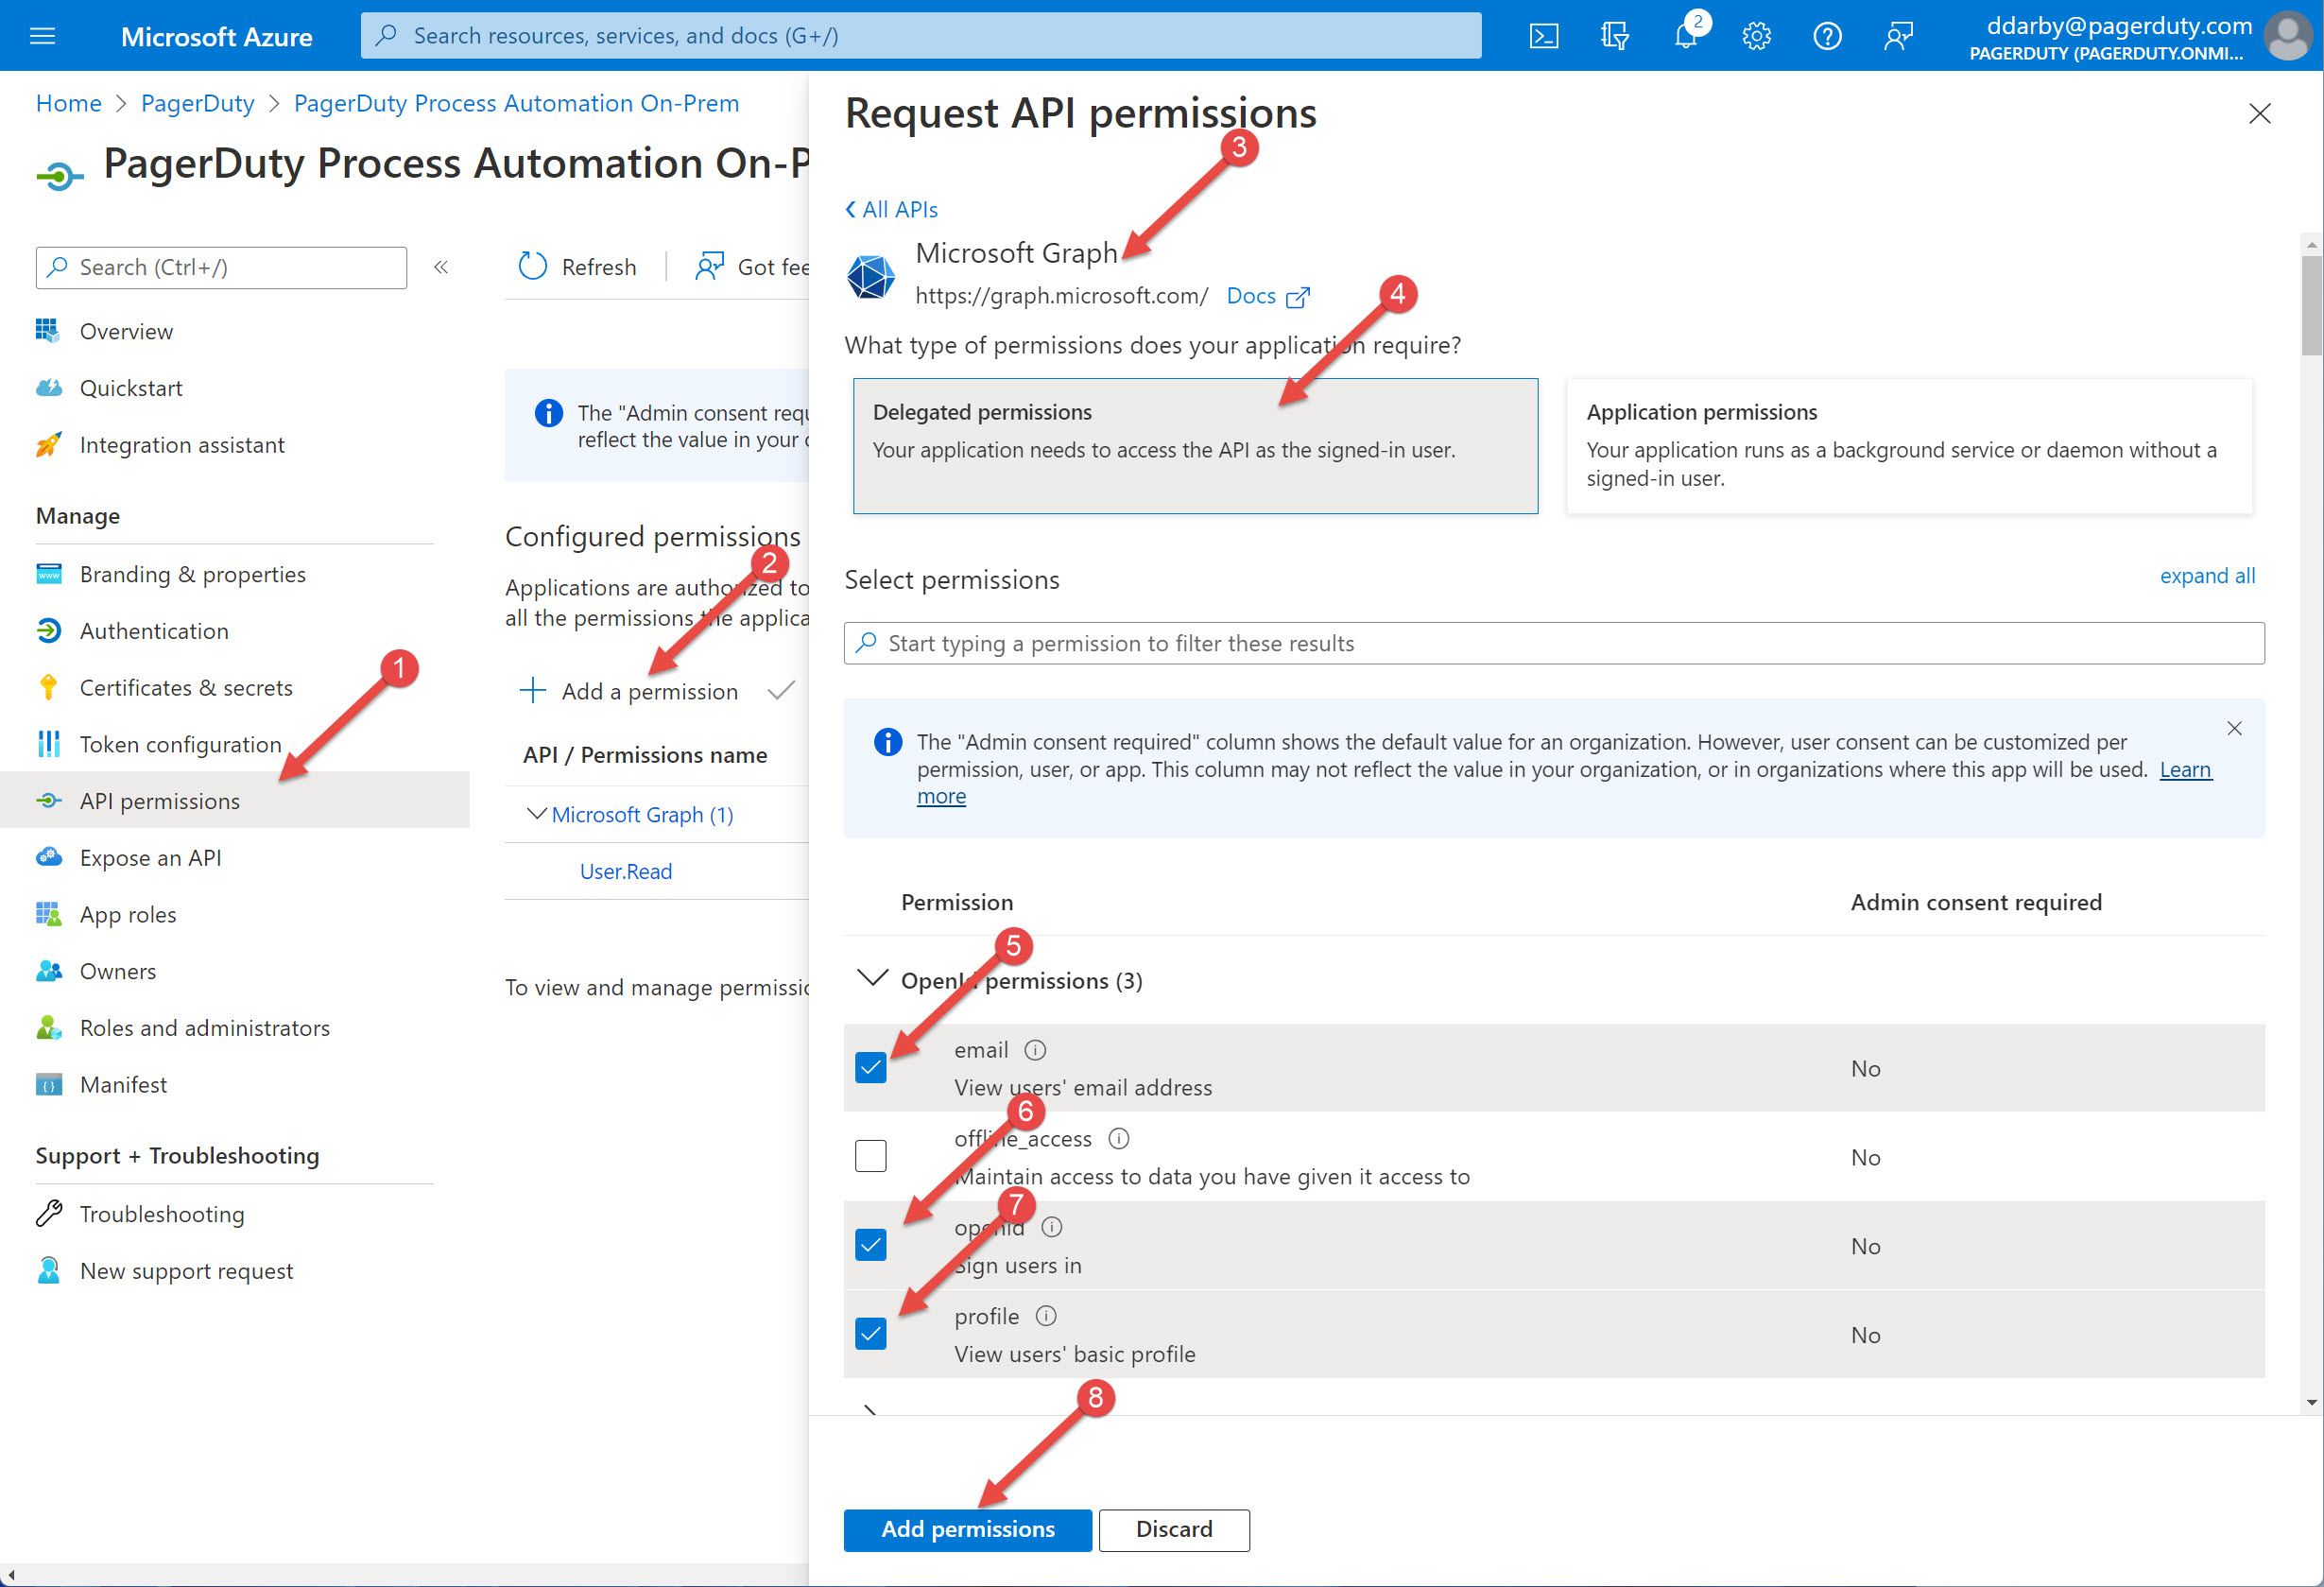Show info for the email permission
Image resolution: width=2324 pixels, height=1587 pixels.
(x=1035, y=1050)
